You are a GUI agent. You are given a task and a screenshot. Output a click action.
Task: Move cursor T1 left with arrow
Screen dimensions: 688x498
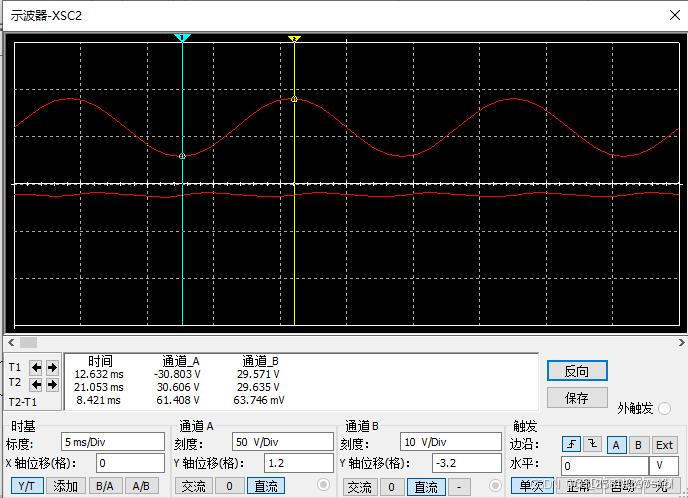tap(36, 367)
